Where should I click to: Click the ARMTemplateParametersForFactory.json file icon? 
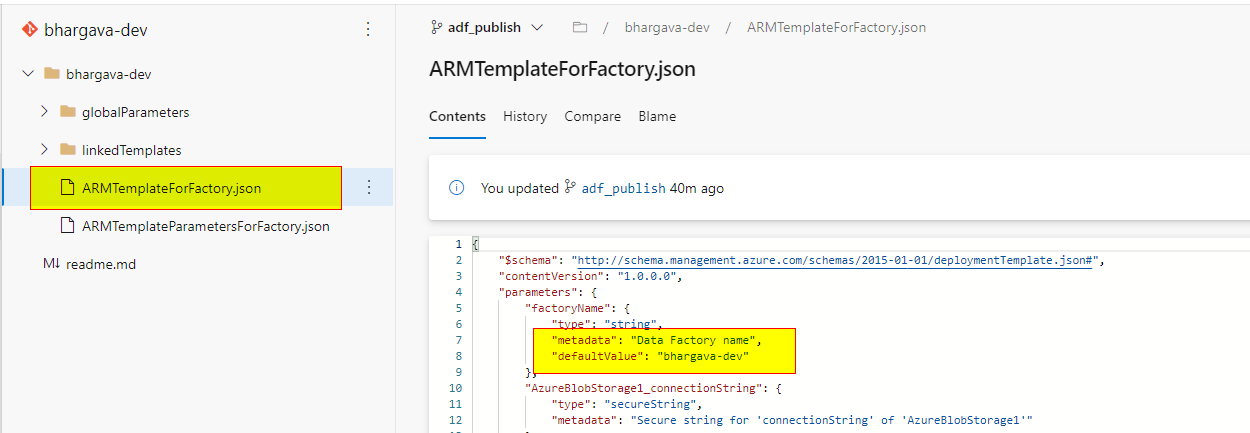click(68, 226)
